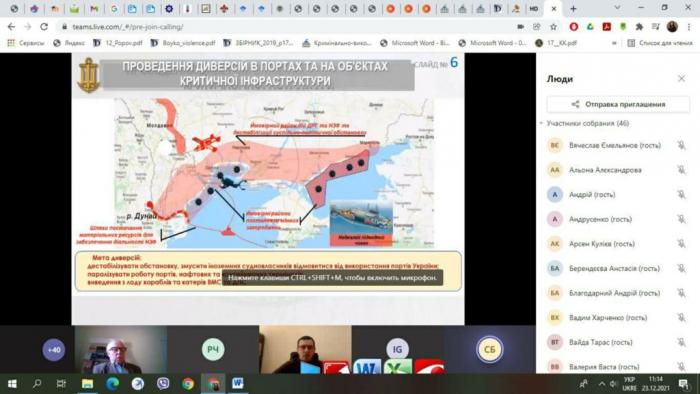
Task: Switch keyboard language УКР indicator
Action: point(629,384)
